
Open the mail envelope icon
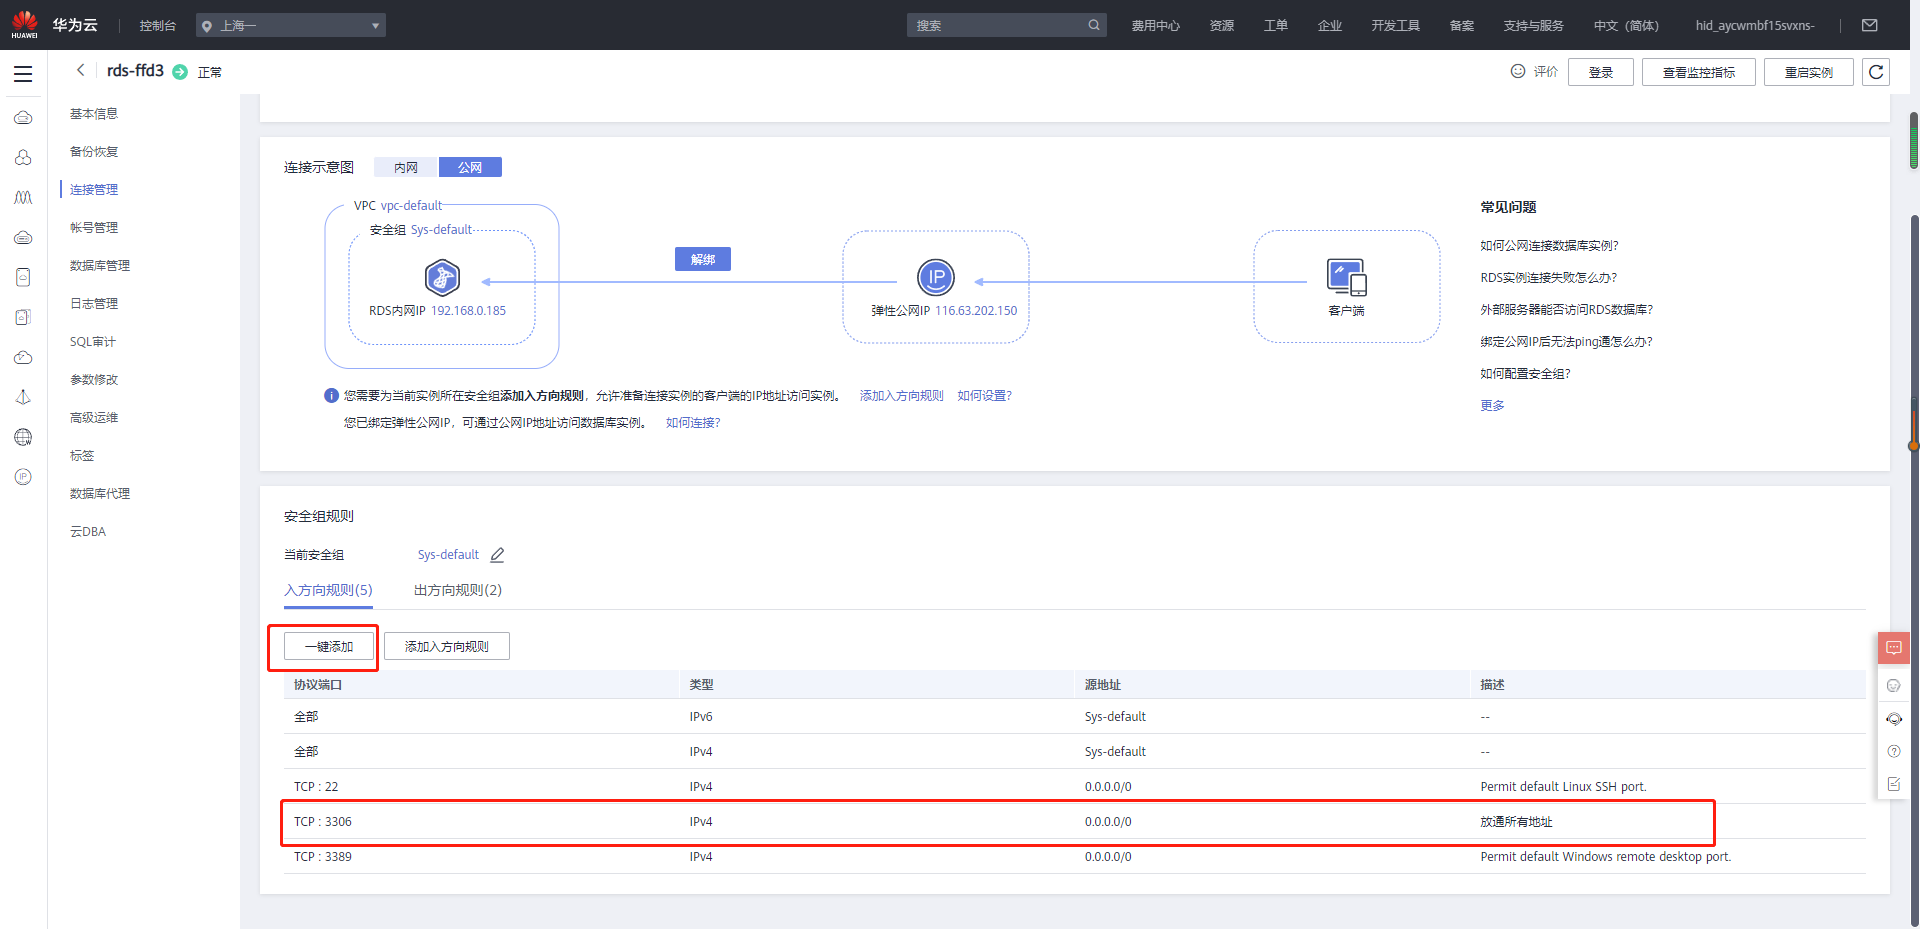1870,25
